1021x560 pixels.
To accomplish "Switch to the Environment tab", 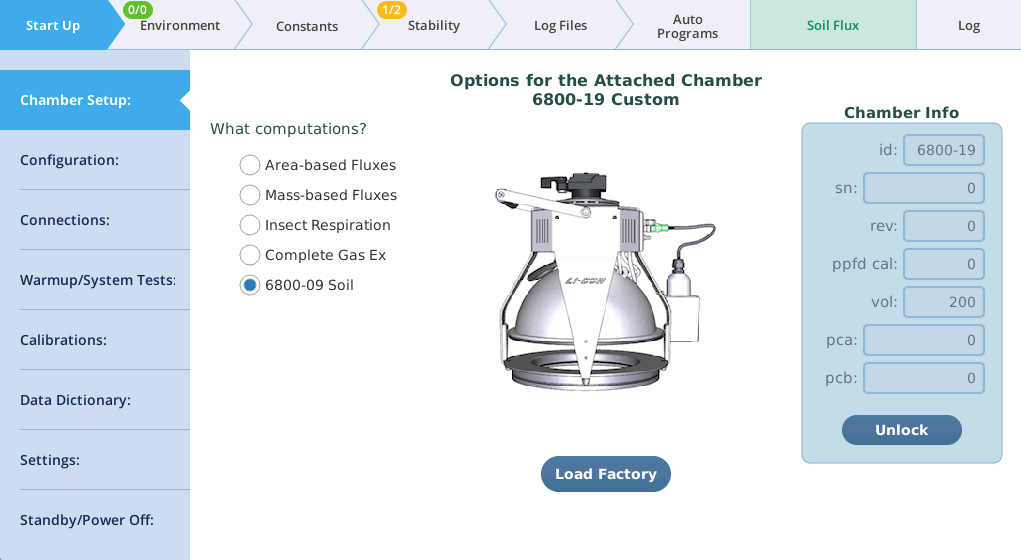I will coord(180,25).
